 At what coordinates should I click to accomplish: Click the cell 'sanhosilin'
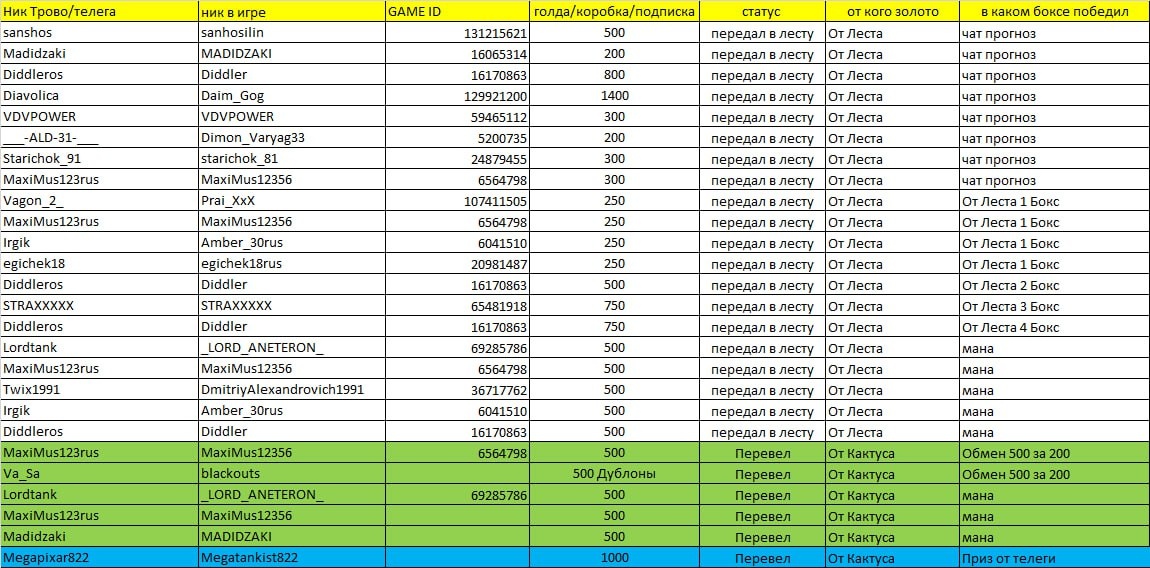click(x=292, y=33)
